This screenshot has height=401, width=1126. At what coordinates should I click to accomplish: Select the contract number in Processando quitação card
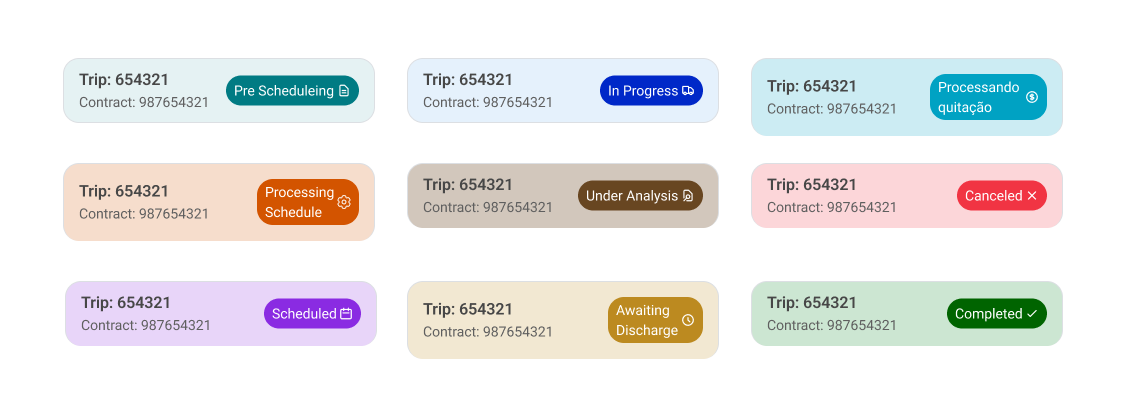click(x=832, y=109)
